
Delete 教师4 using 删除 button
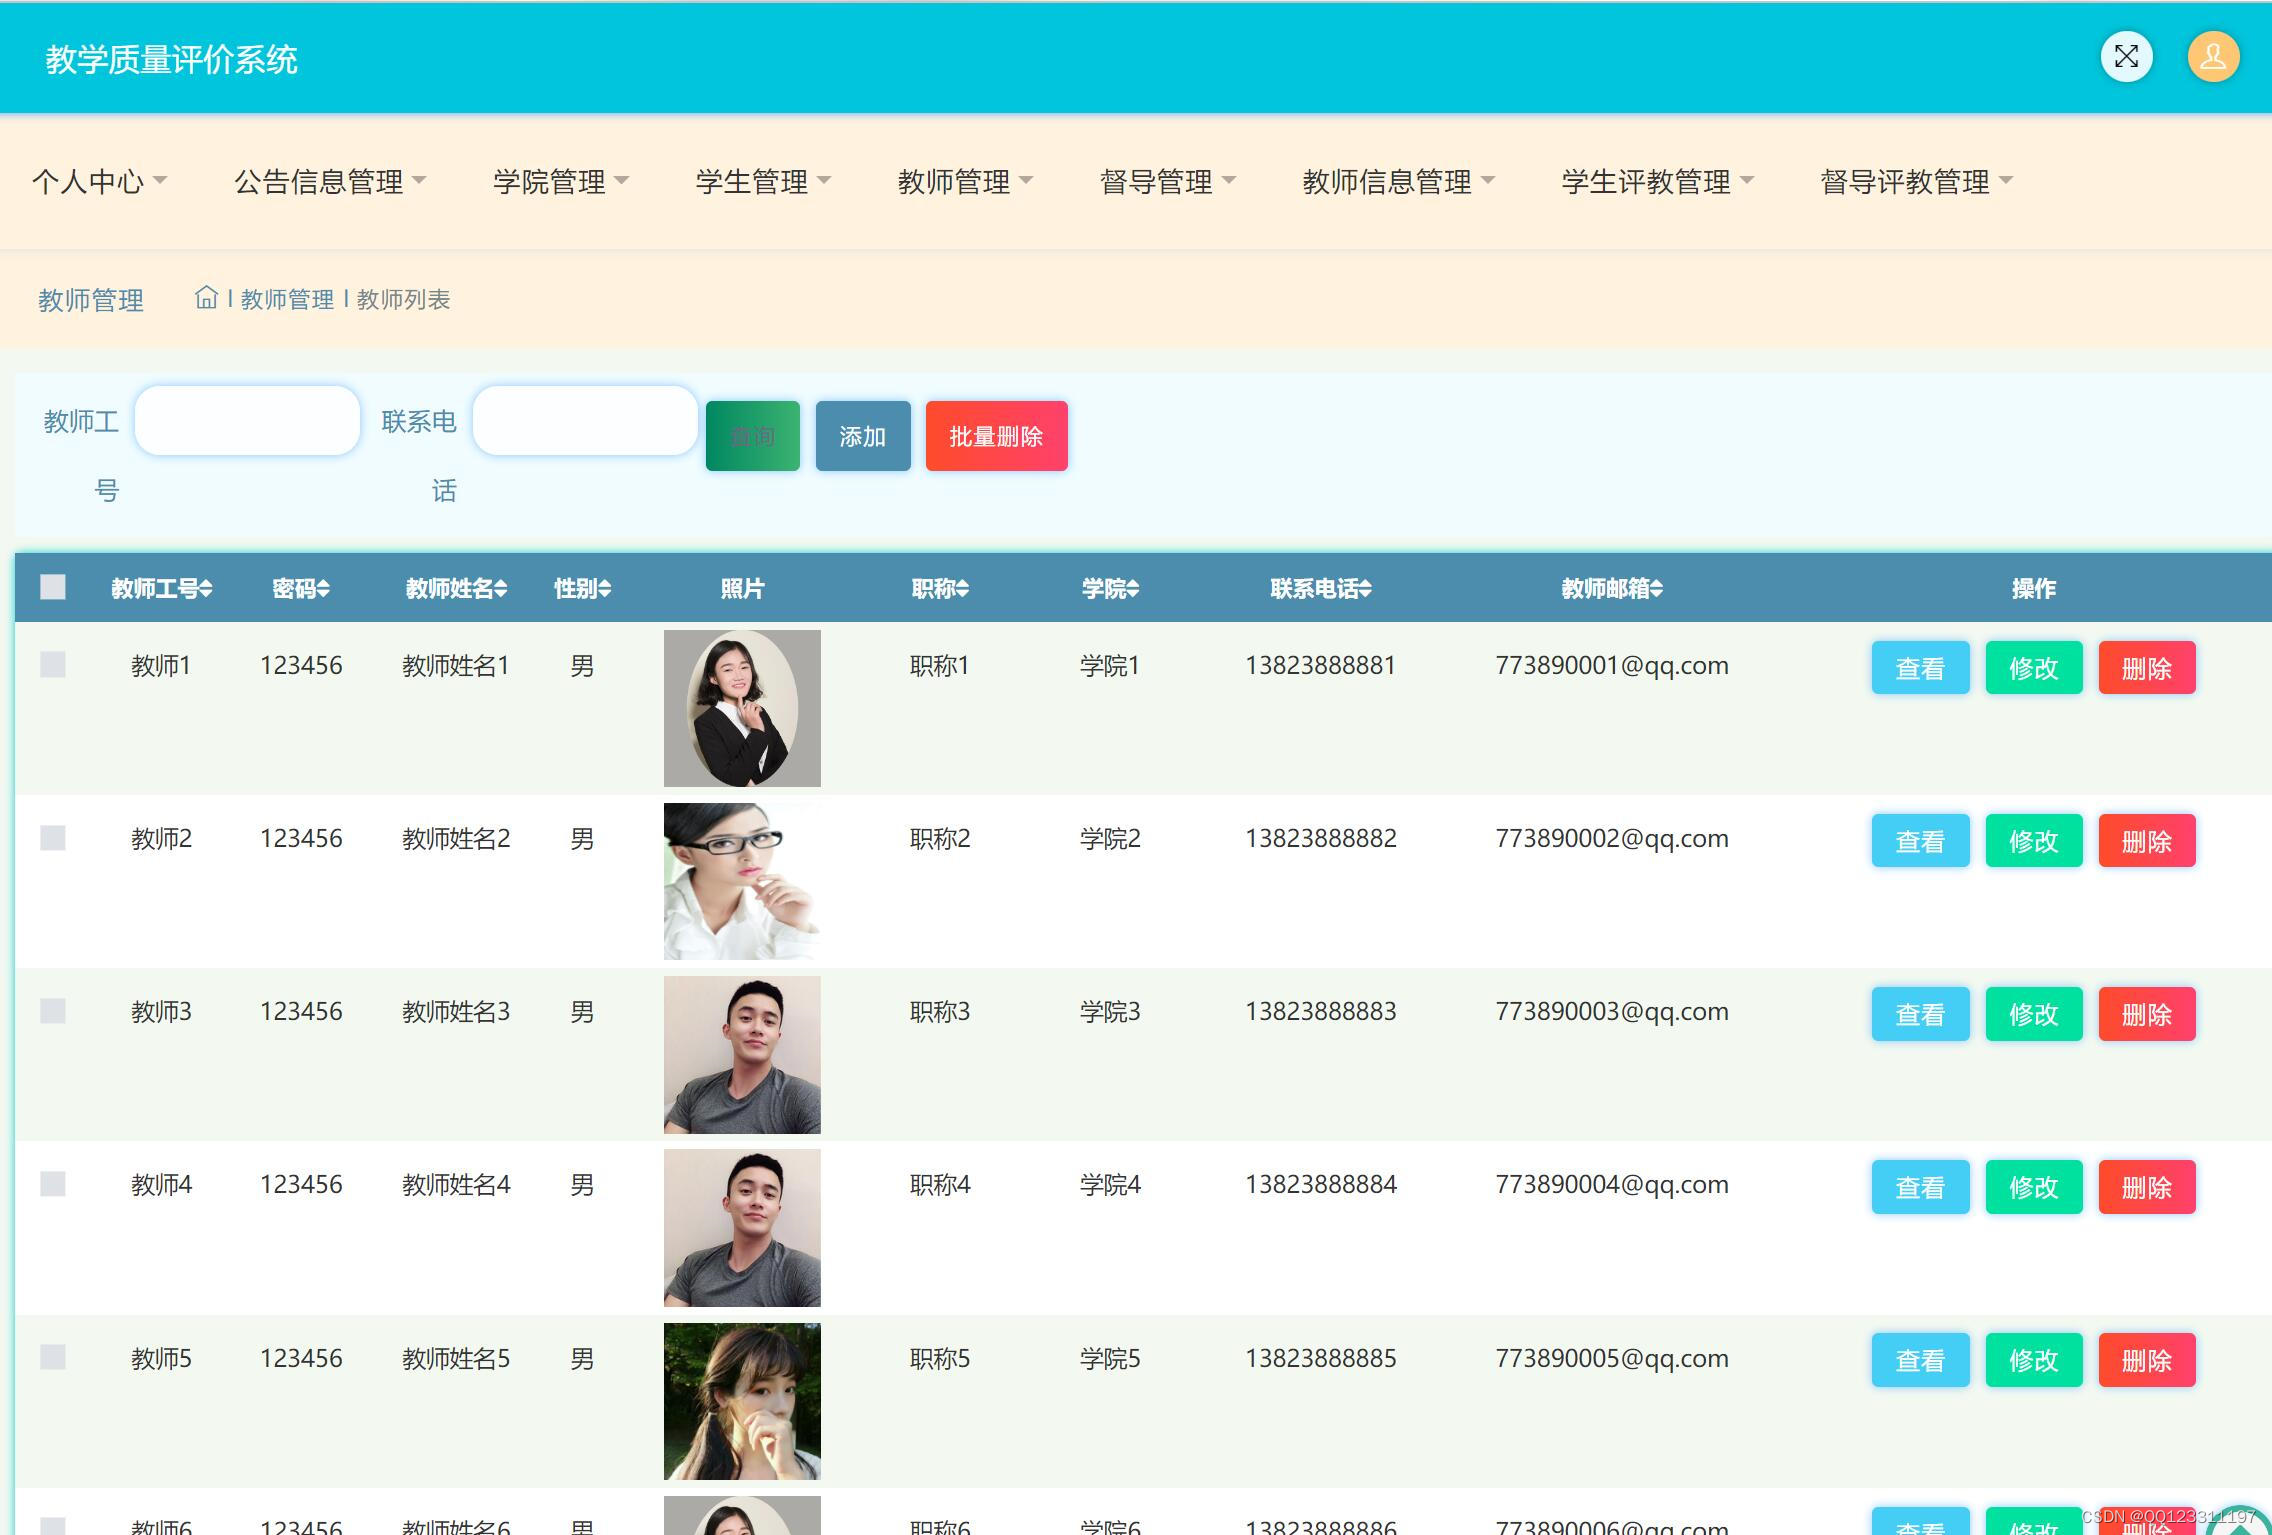(2147, 1186)
